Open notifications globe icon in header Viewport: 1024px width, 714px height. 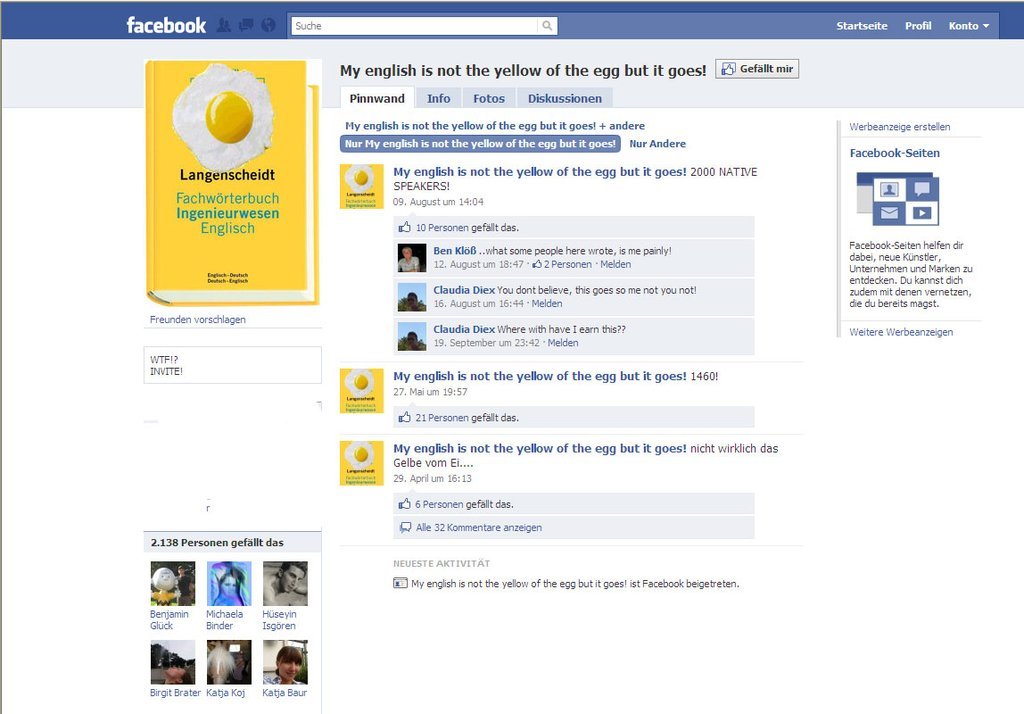tap(268, 25)
